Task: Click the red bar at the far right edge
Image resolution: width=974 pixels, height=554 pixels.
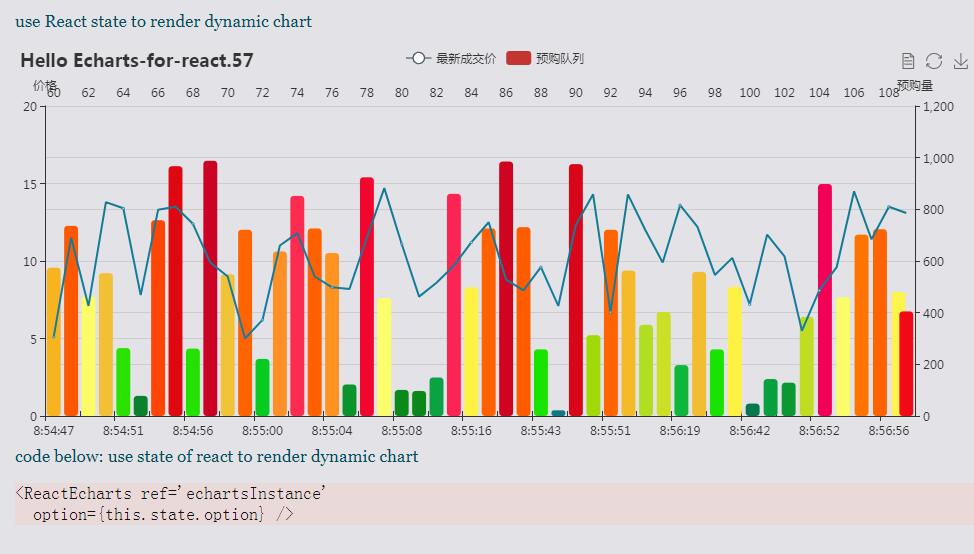Action: 906,364
